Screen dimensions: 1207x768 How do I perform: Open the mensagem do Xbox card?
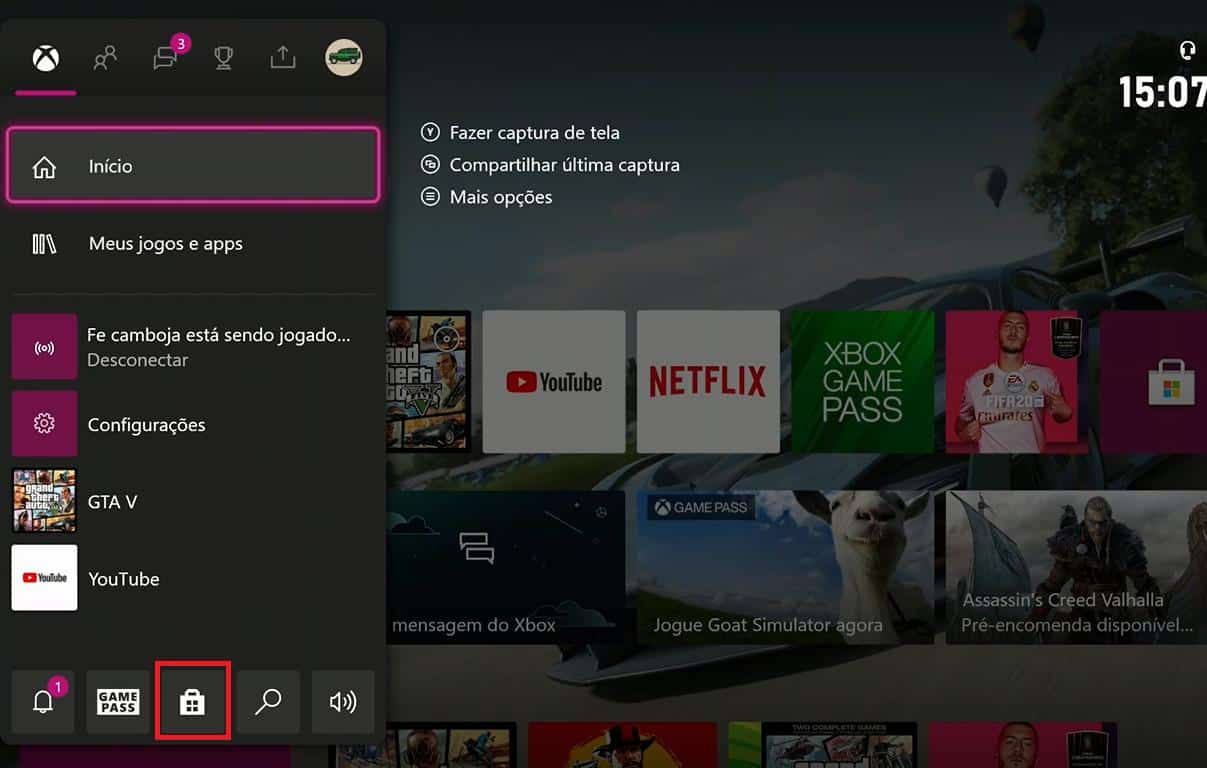(x=506, y=567)
